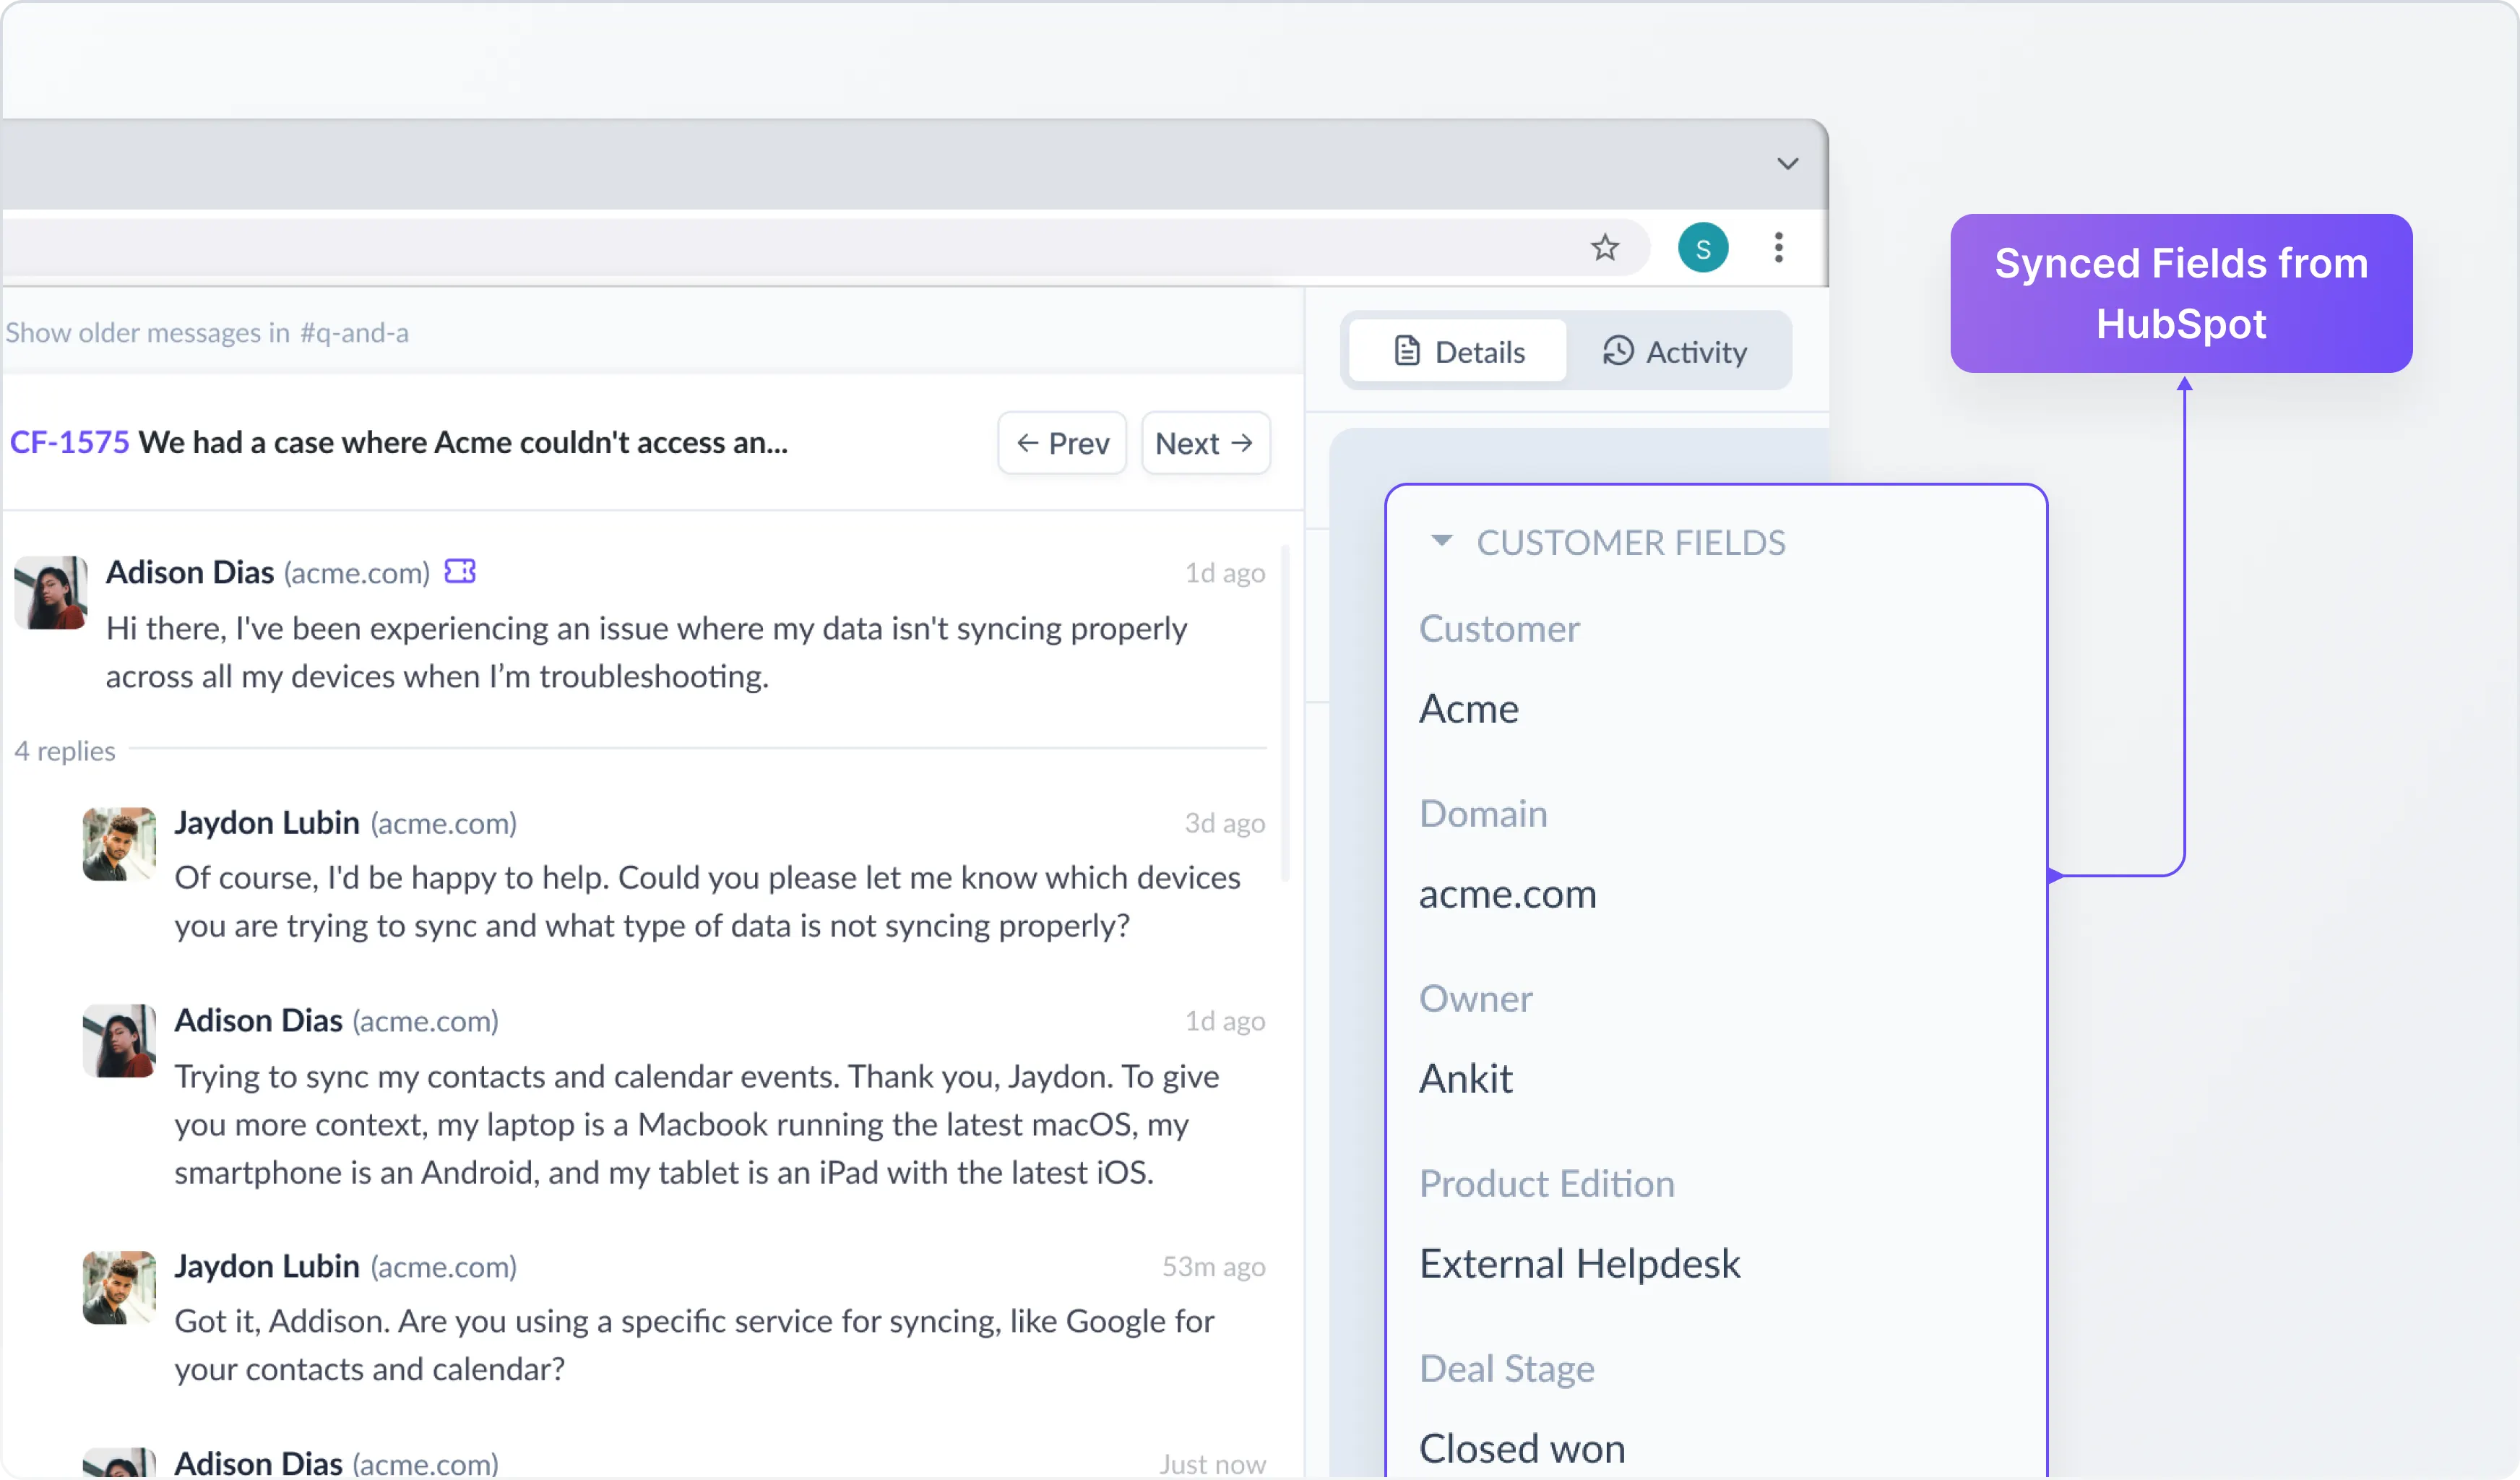Go to next ticket with Next
Screen dimensions: 2520x1480
(1205, 443)
